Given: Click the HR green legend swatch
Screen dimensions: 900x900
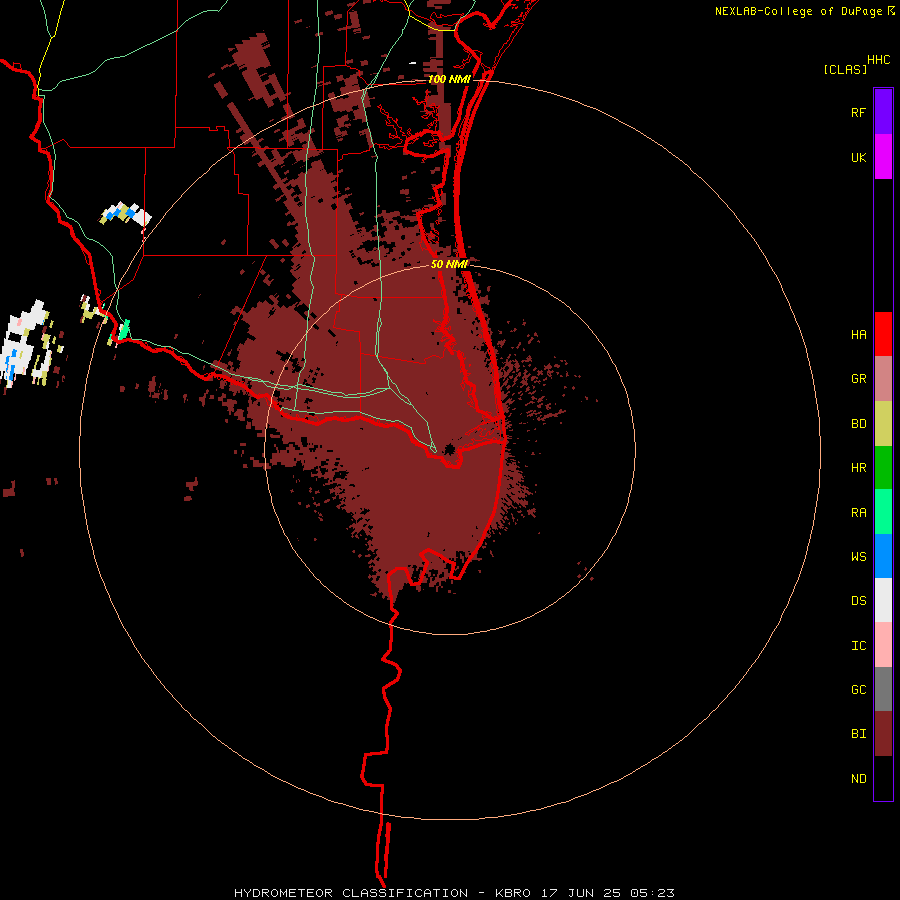Looking at the screenshot, I should (x=883, y=468).
